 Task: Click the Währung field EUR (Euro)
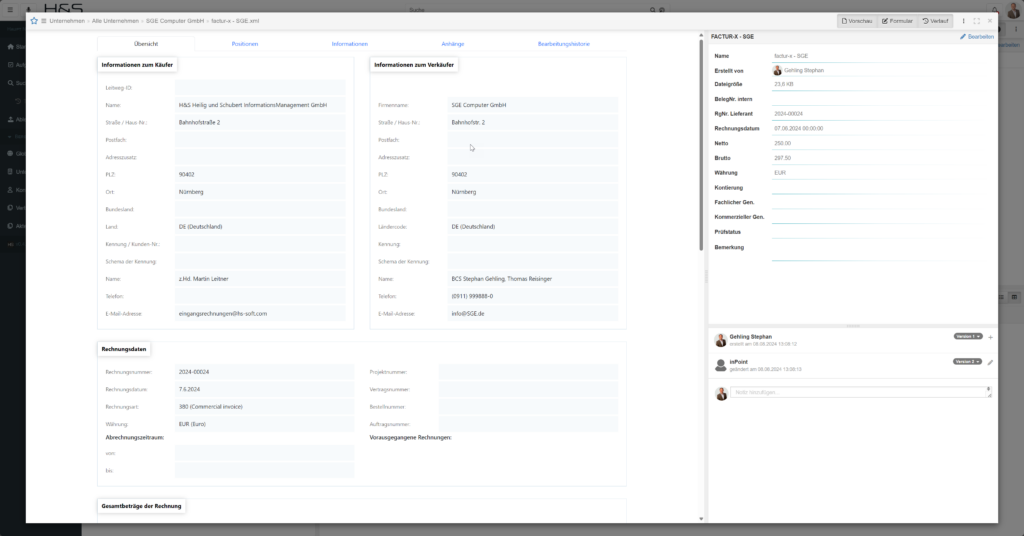(x=264, y=424)
